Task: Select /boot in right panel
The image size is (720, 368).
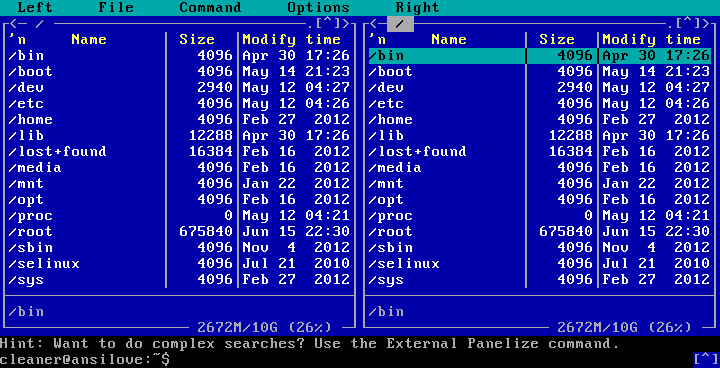Action: pos(540,72)
